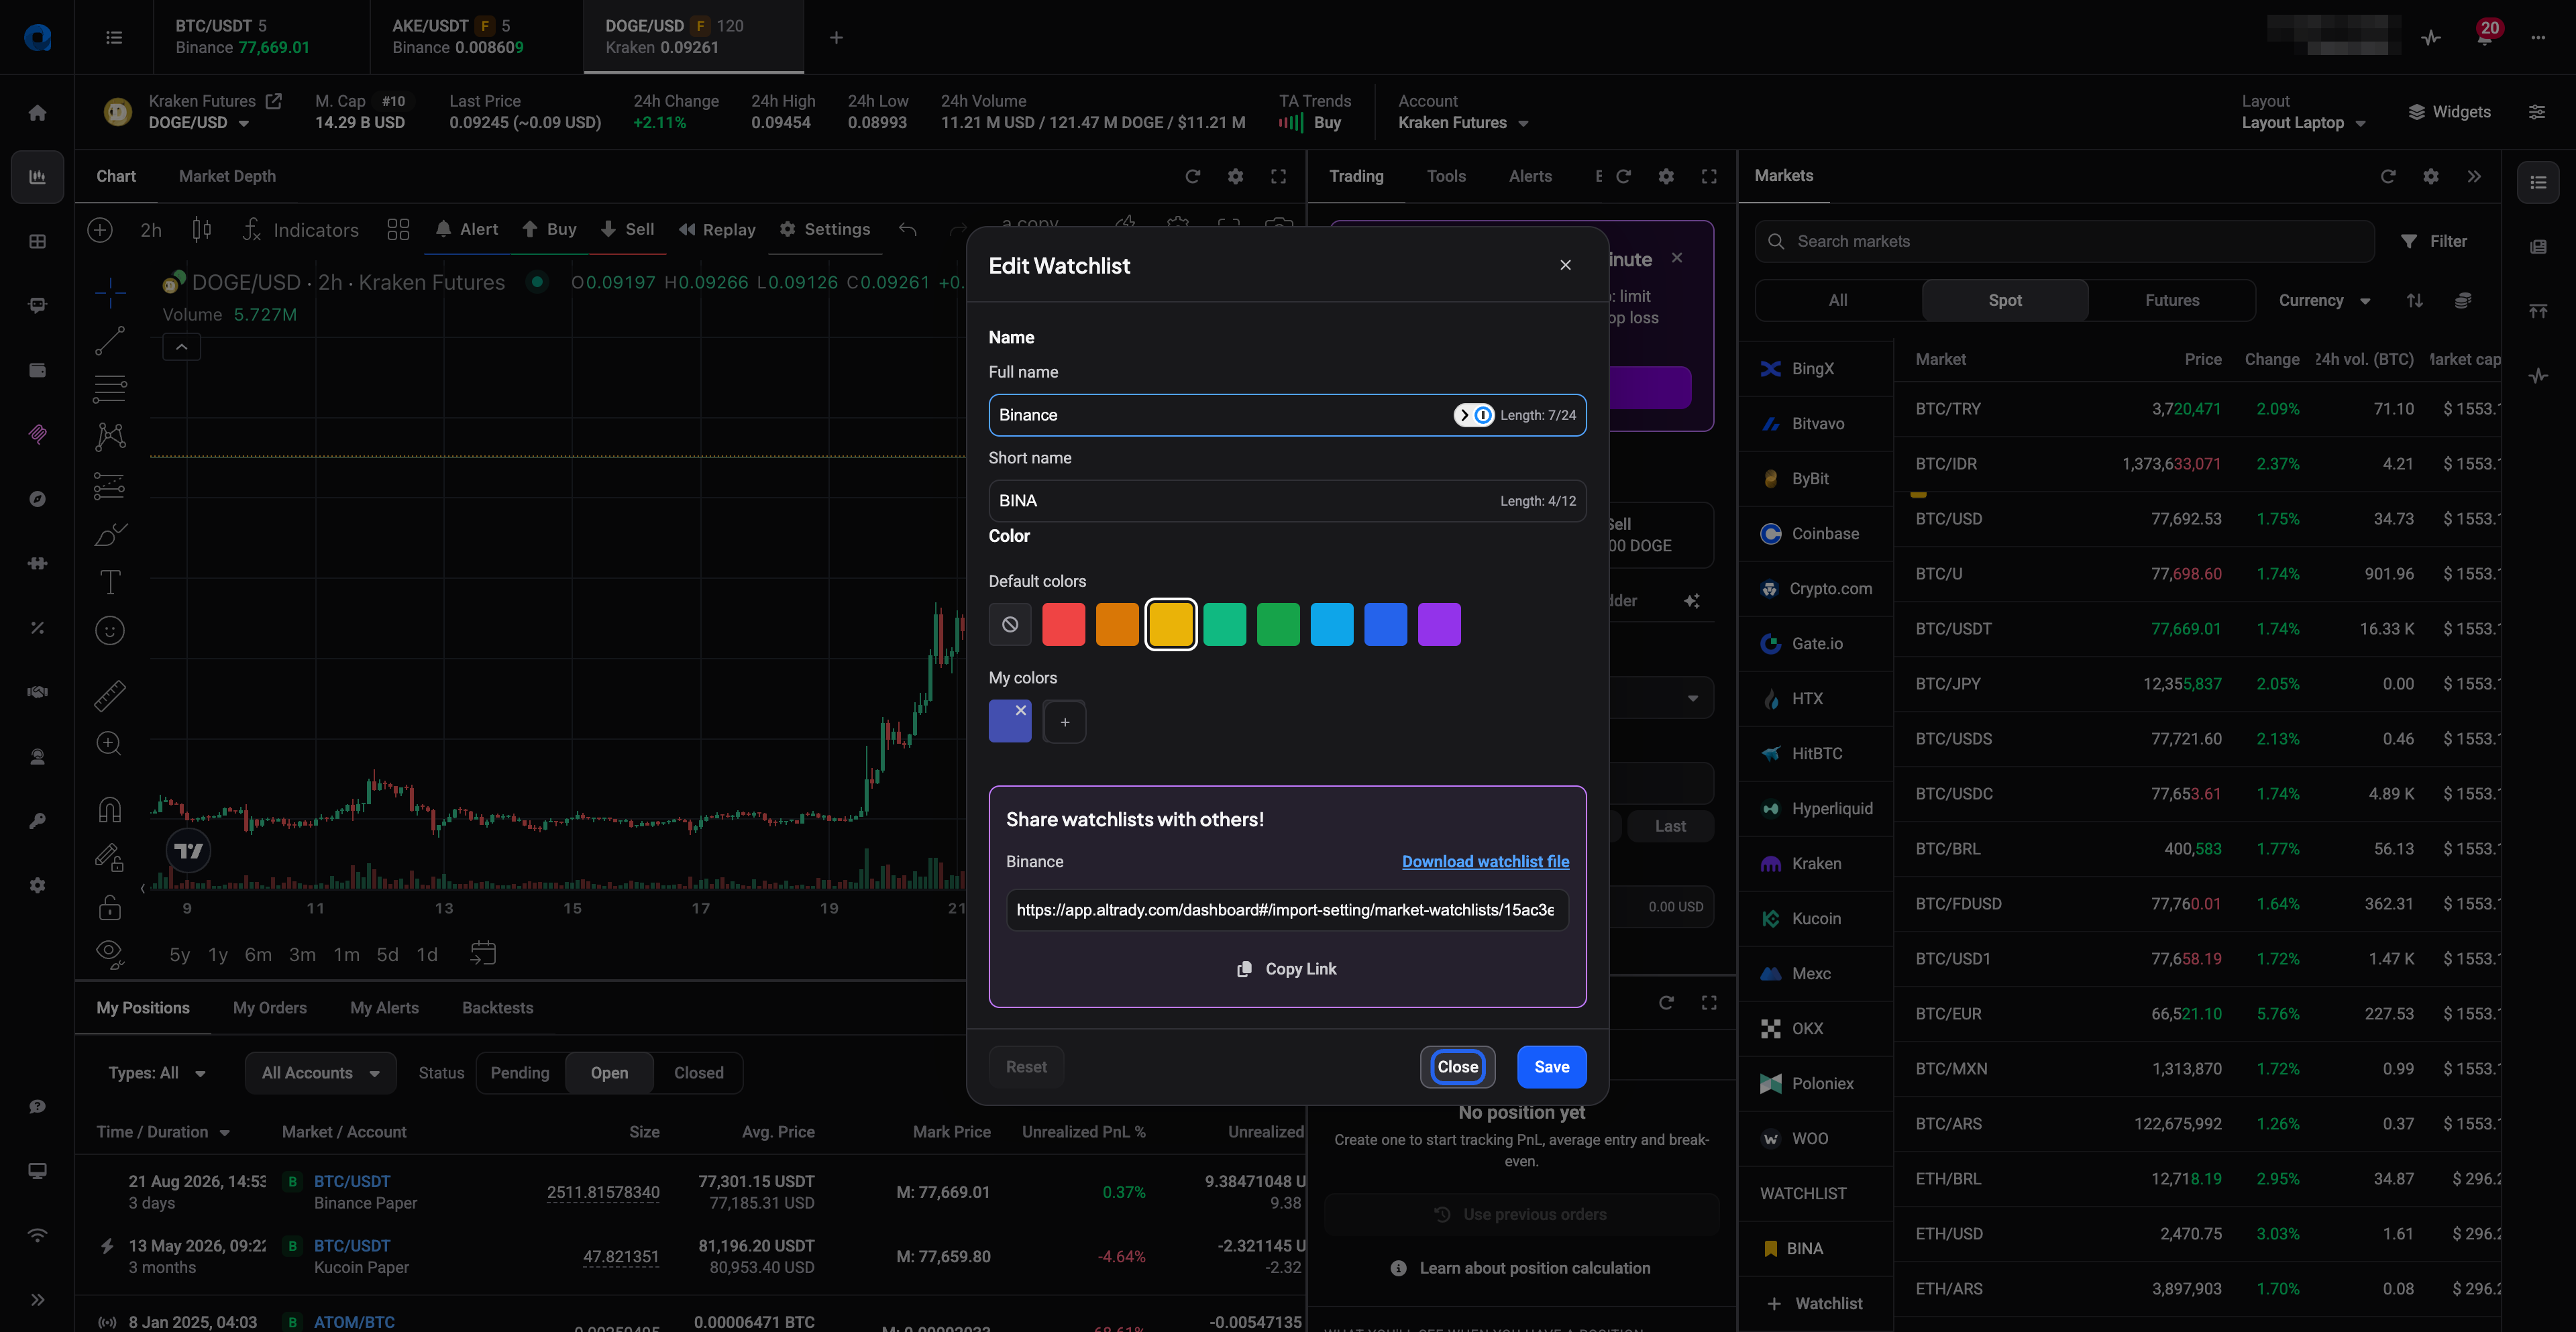Collapse the chart legend arrow

(x=181, y=346)
